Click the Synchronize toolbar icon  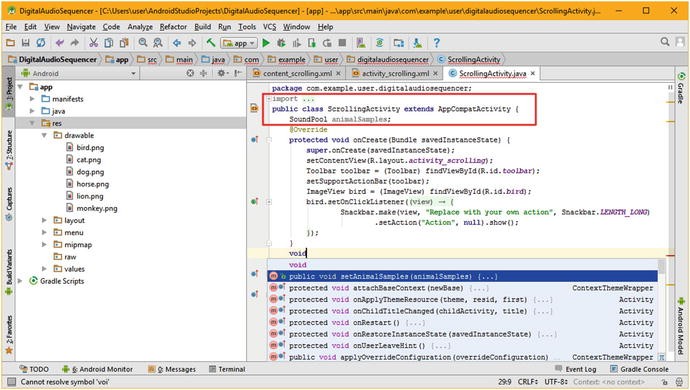pos(40,43)
